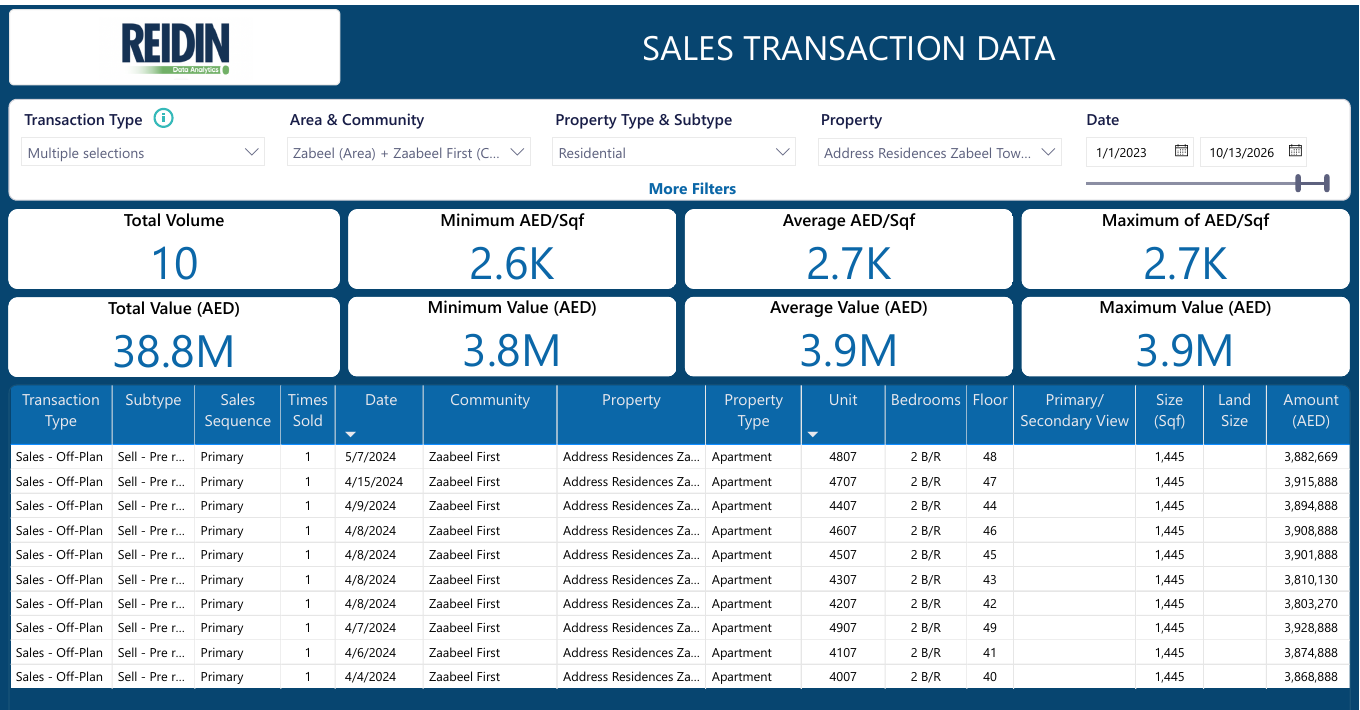
Task: Click the Transaction Type info icon
Action: (164, 119)
